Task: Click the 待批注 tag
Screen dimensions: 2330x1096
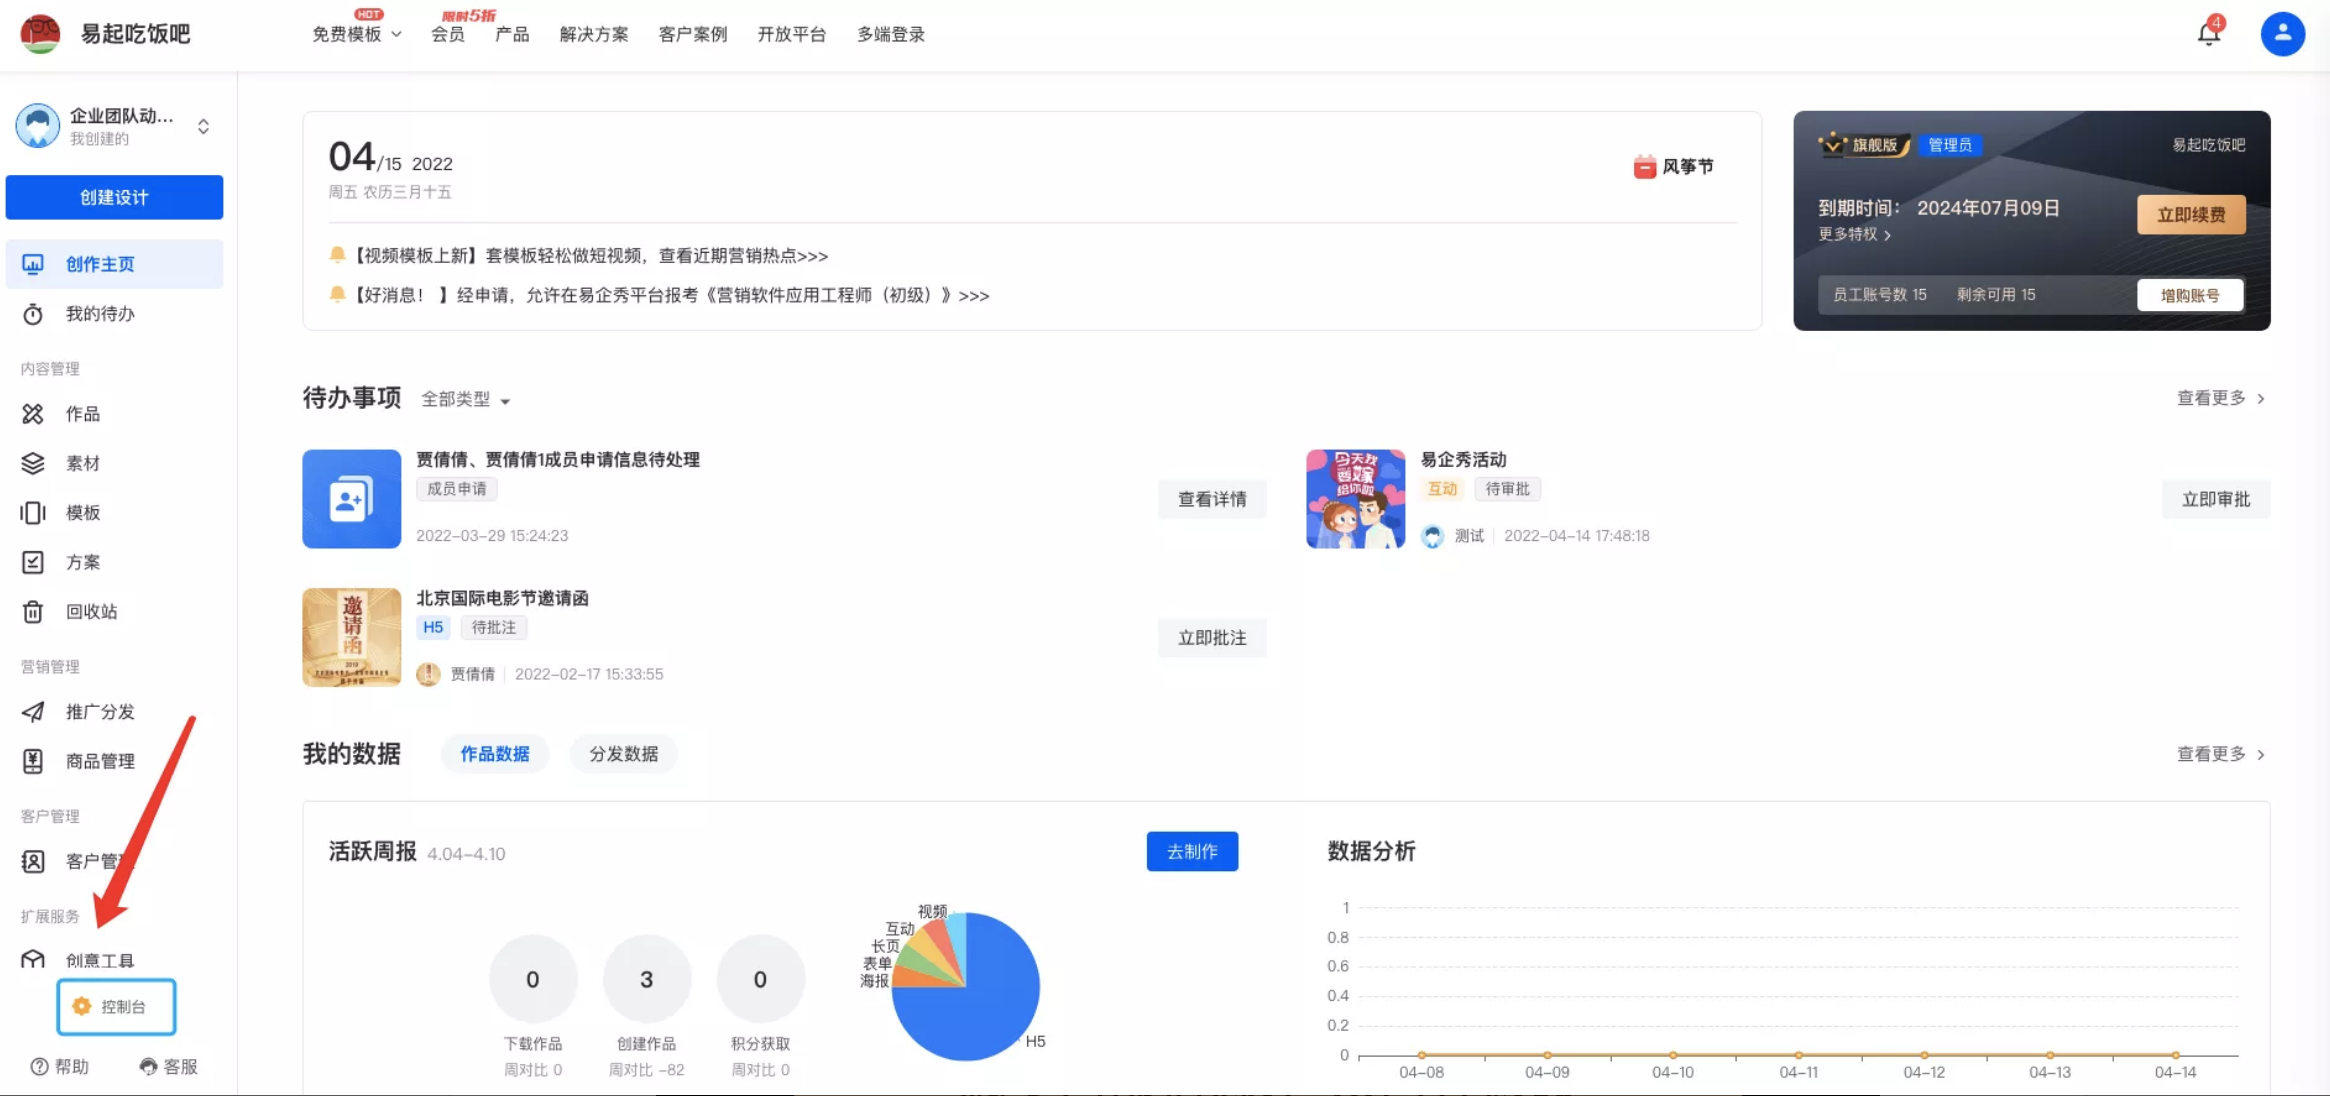Action: [x=494, y=628]
